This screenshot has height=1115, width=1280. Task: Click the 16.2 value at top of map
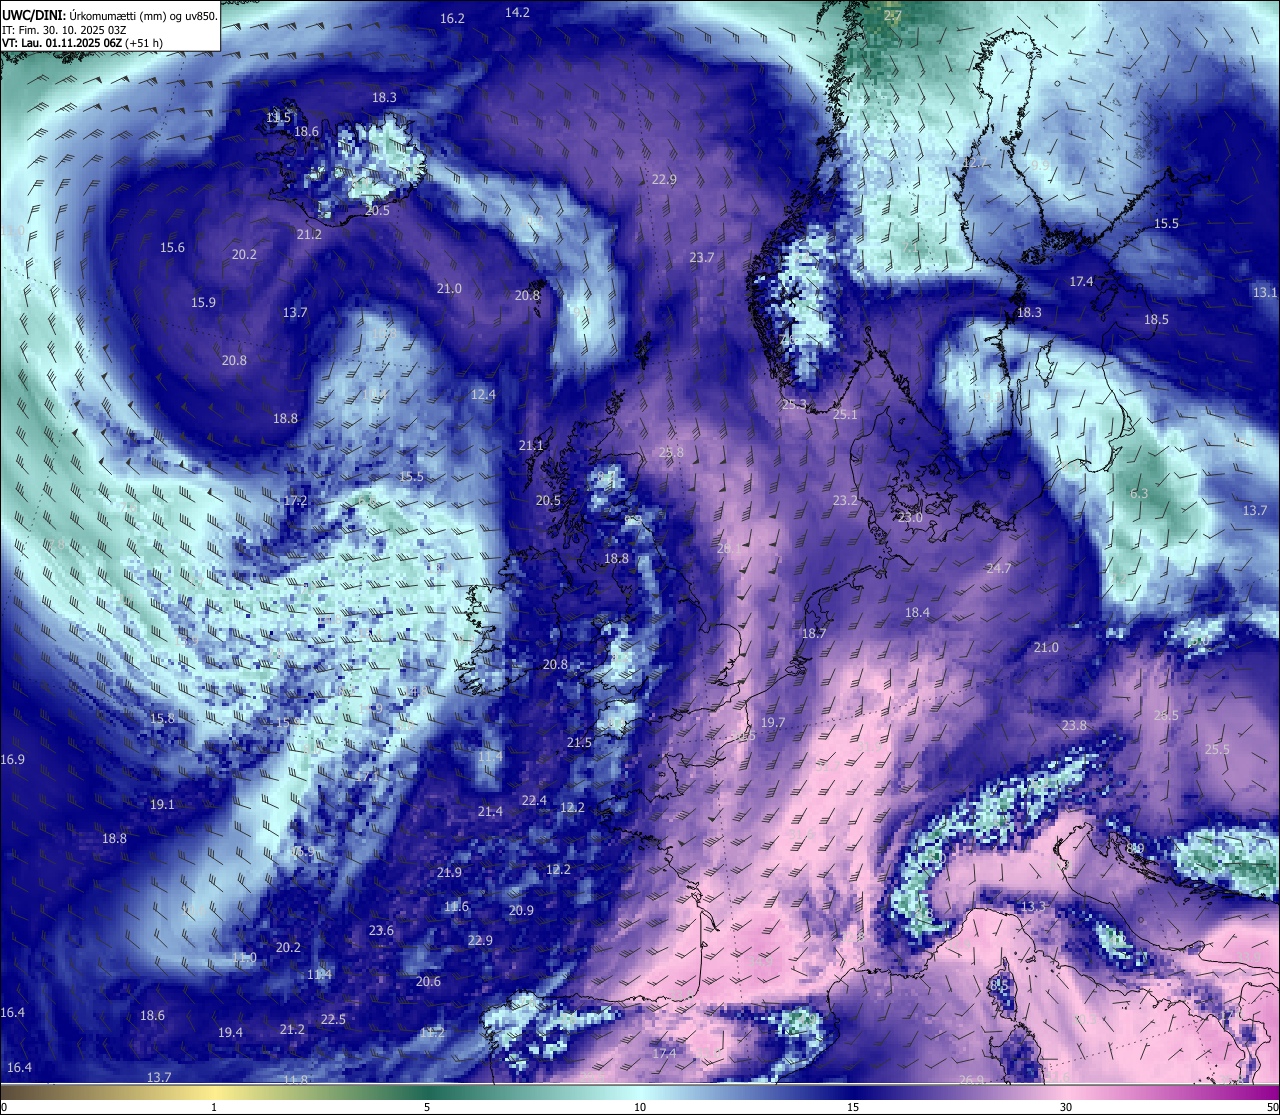[452, 19]
